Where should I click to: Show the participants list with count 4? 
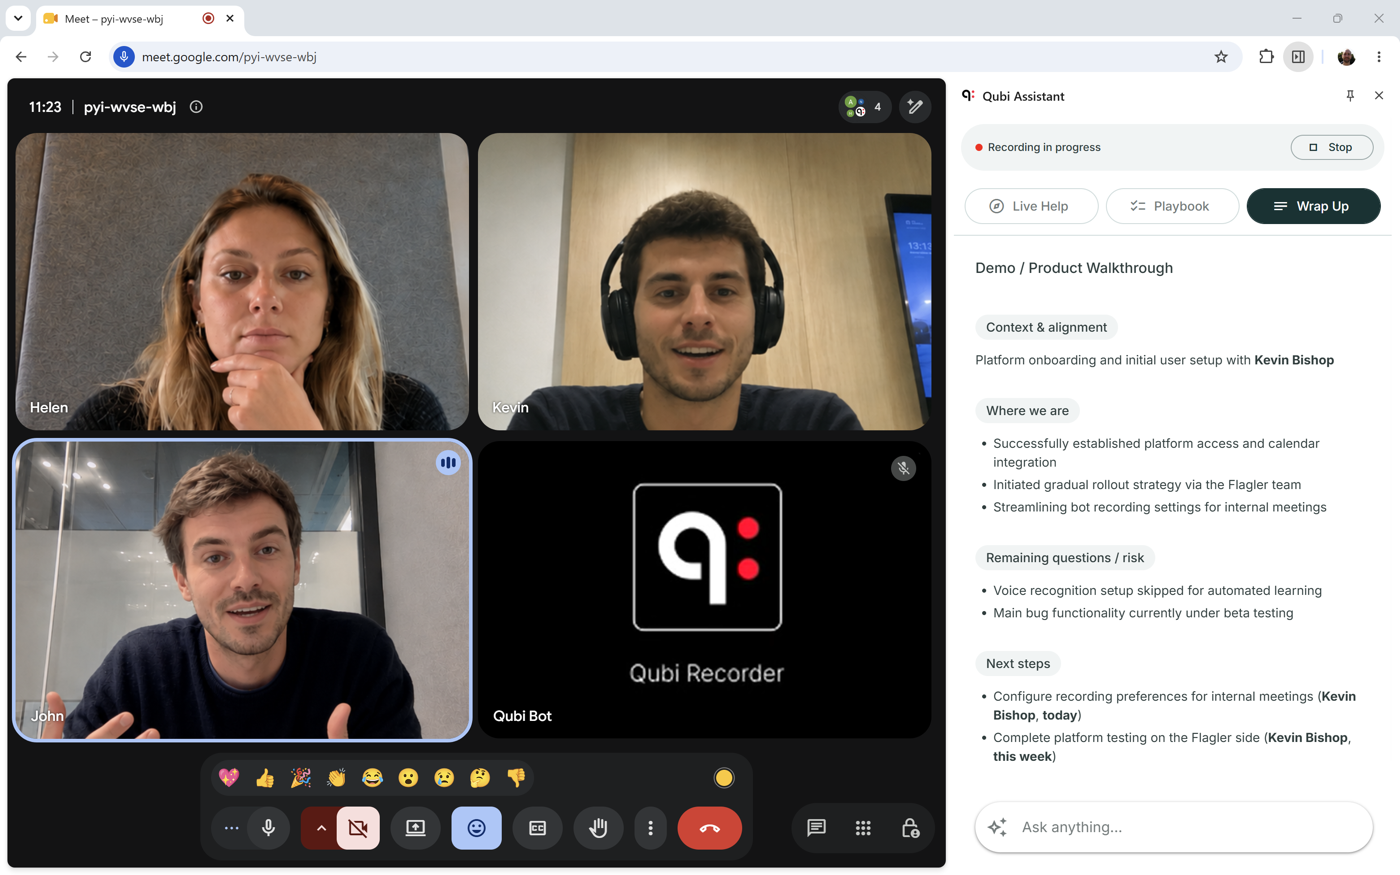click(864, 107)
